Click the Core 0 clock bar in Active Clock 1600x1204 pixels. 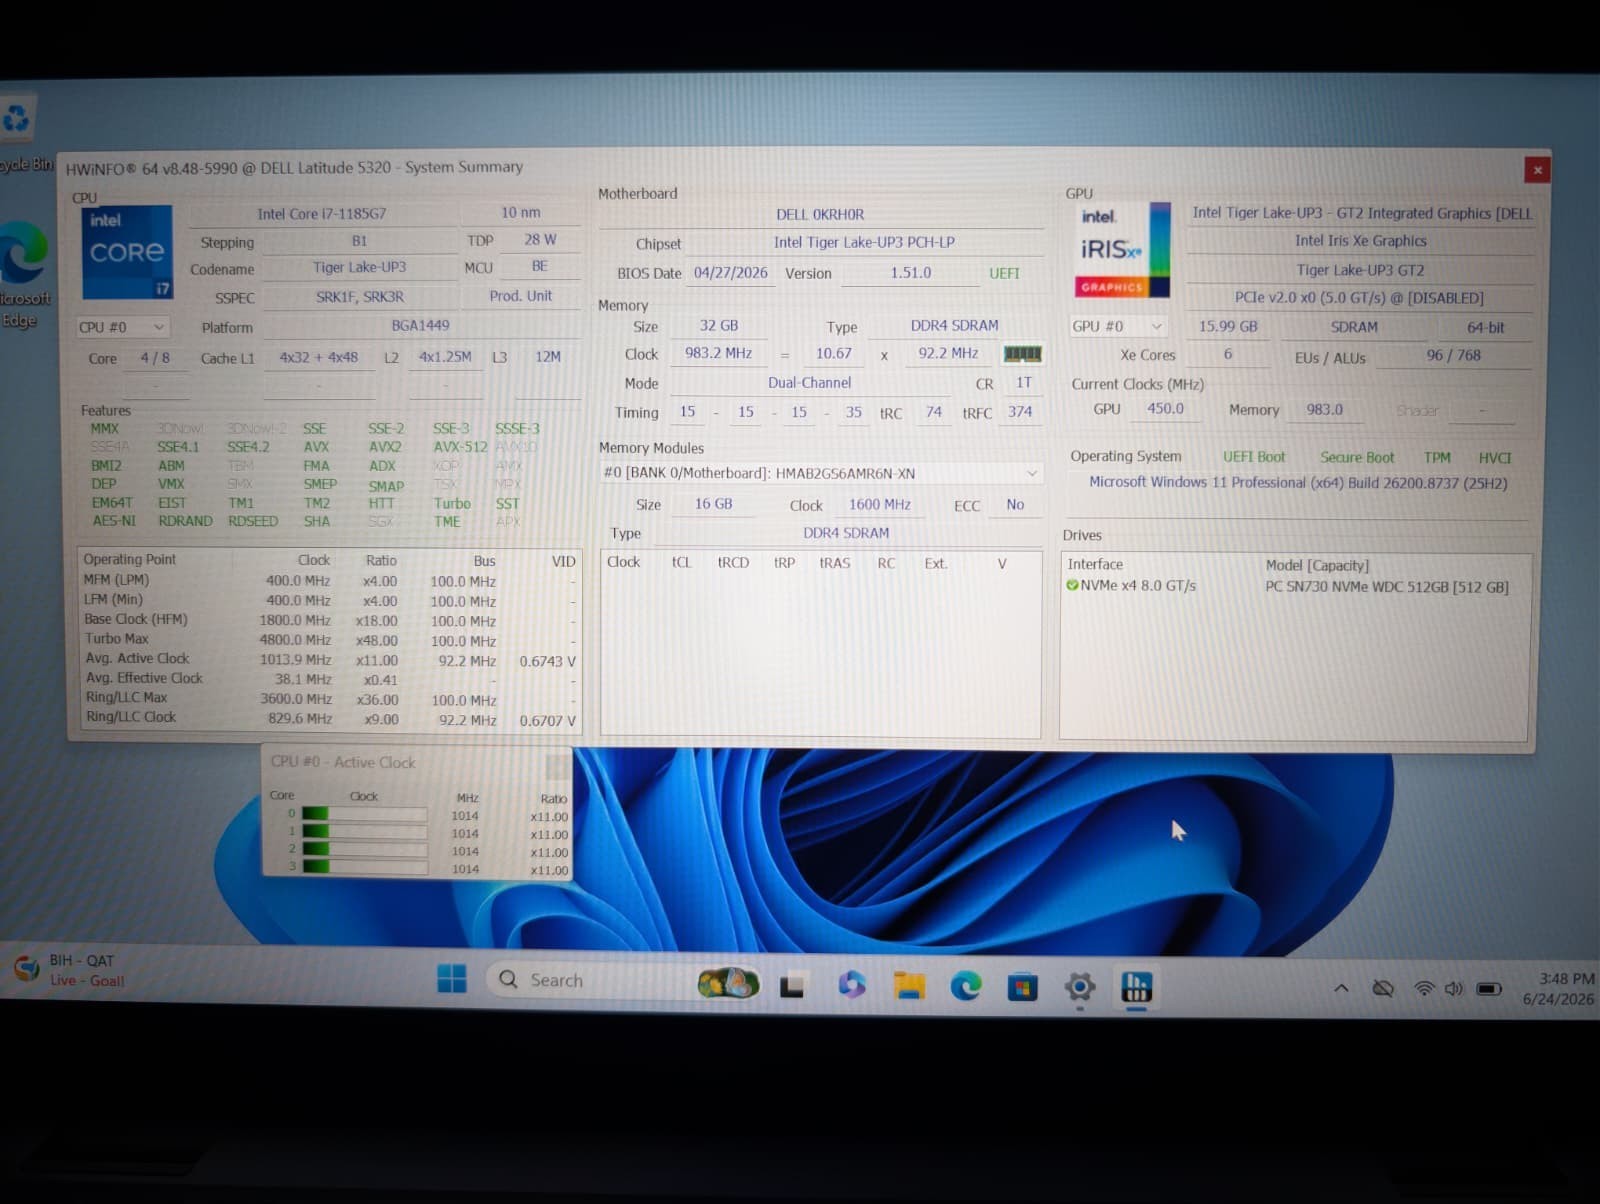tap(364, 815)
